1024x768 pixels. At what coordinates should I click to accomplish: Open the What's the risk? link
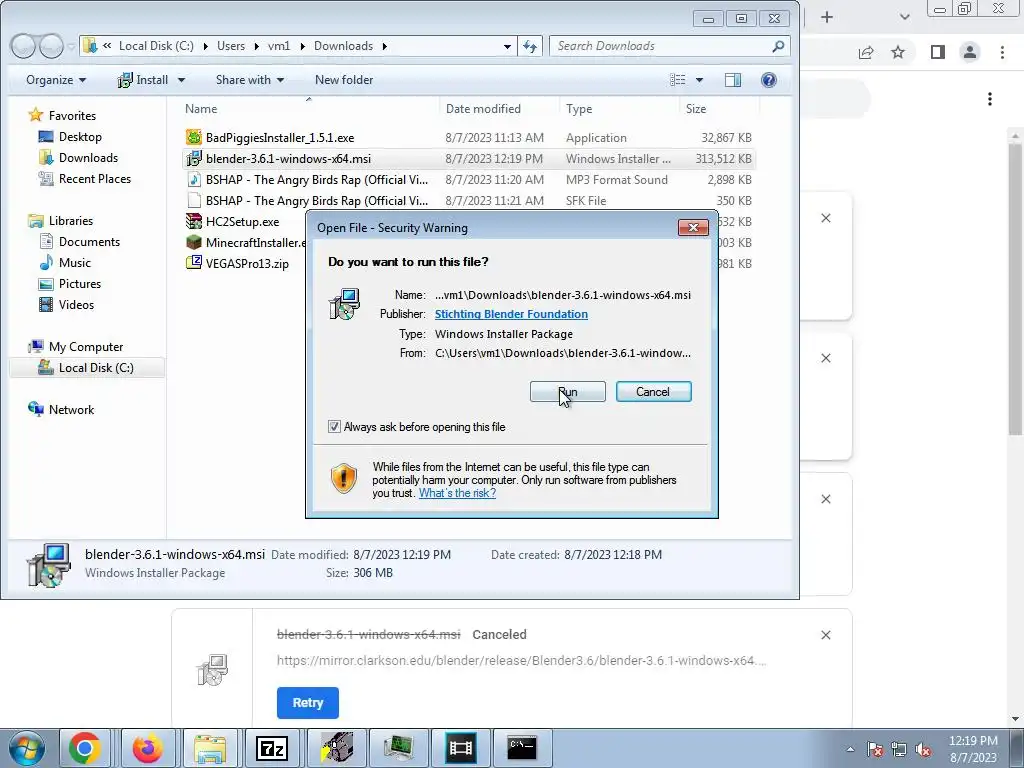457,493
